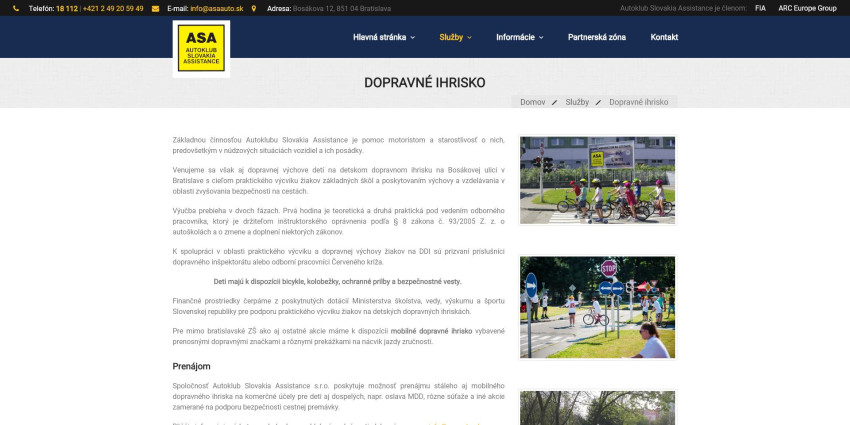Image resolution: width=850 pixels, height=425 pixels.
Task: Click the ASA Autoklub Slovakia Assistance logo
Action: tap(201, 49)
